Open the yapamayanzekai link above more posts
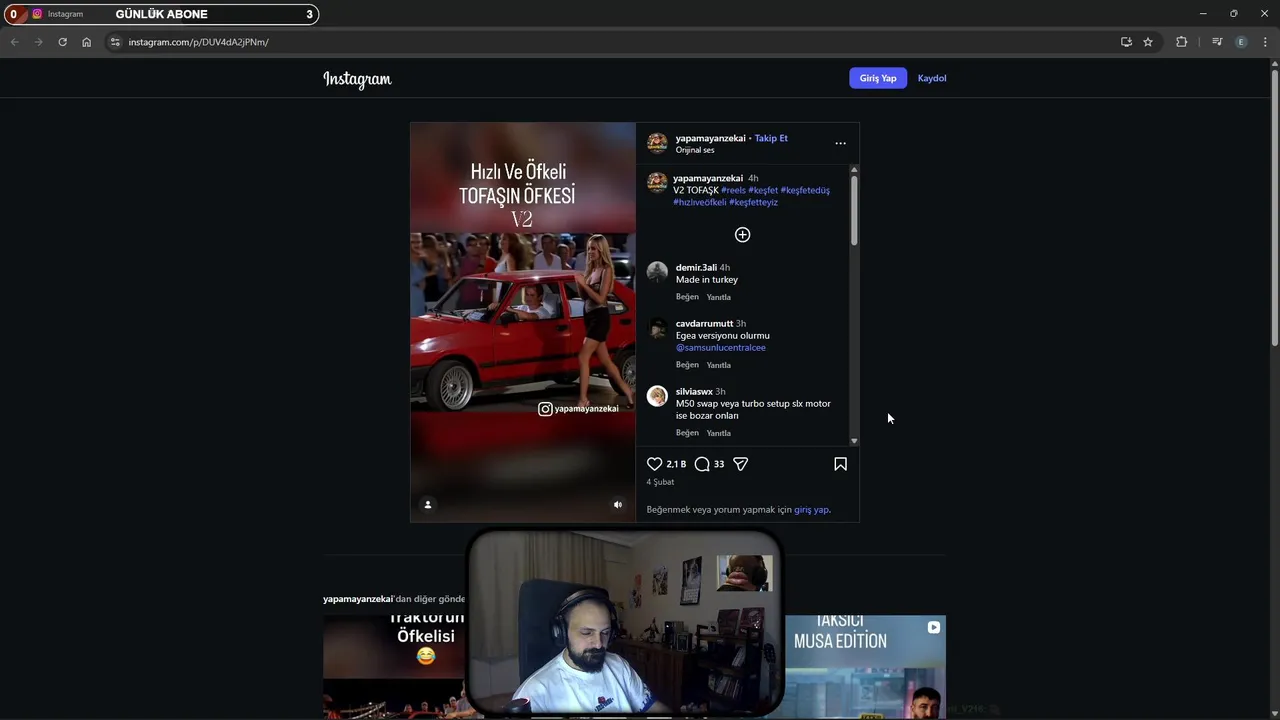This screenshot has width=1280, height=720. 358,599
